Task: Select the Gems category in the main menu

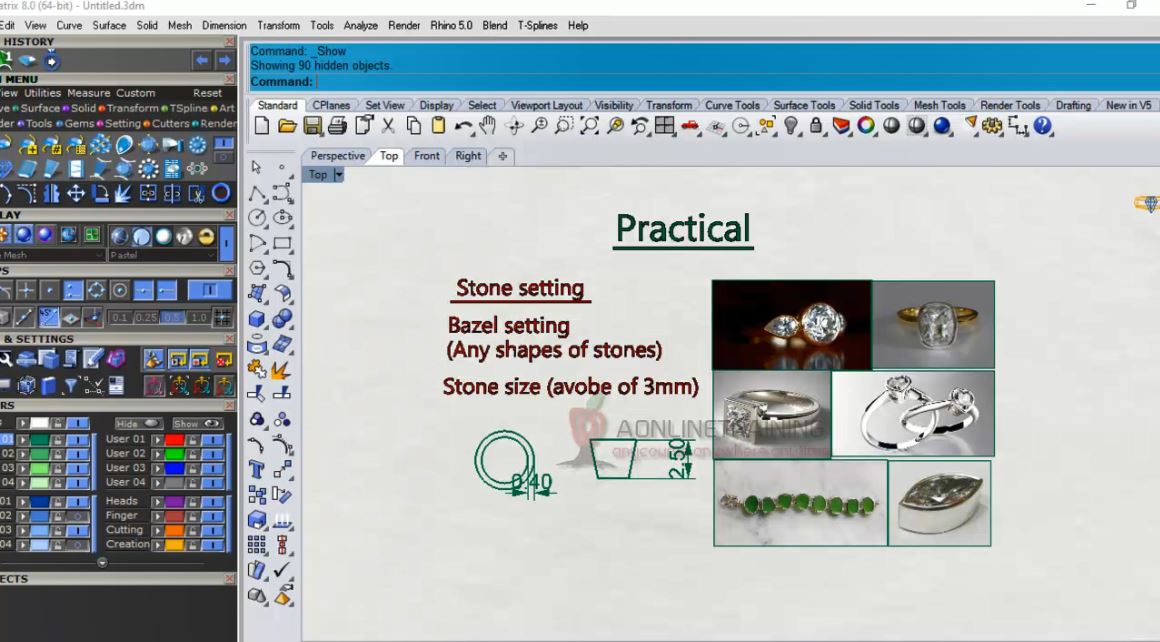Action: 78,124
